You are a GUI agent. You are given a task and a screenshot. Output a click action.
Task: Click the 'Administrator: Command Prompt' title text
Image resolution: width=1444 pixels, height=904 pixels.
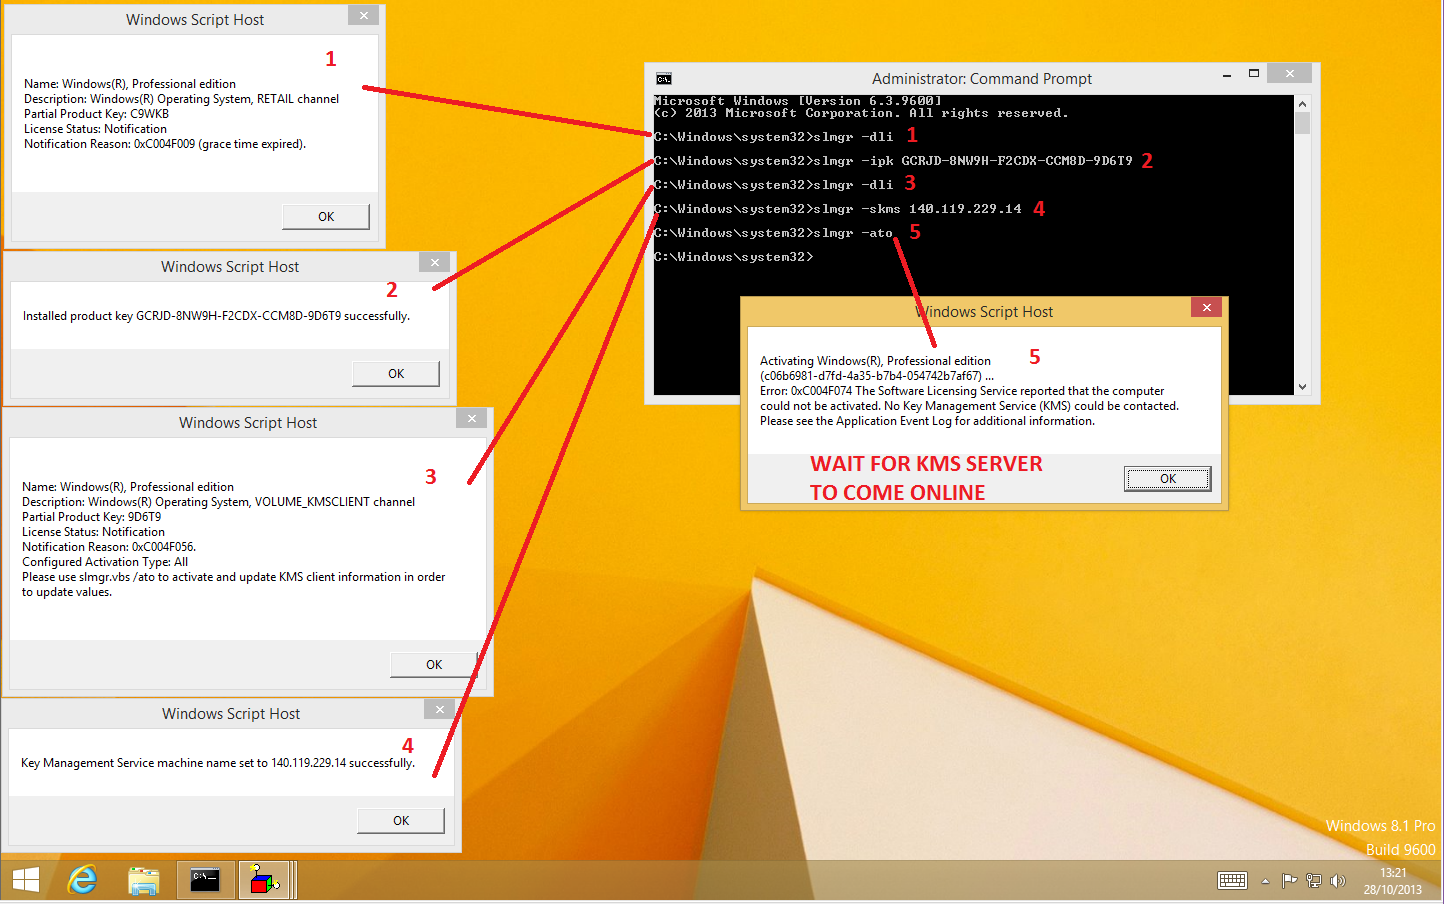pos(982,79)
